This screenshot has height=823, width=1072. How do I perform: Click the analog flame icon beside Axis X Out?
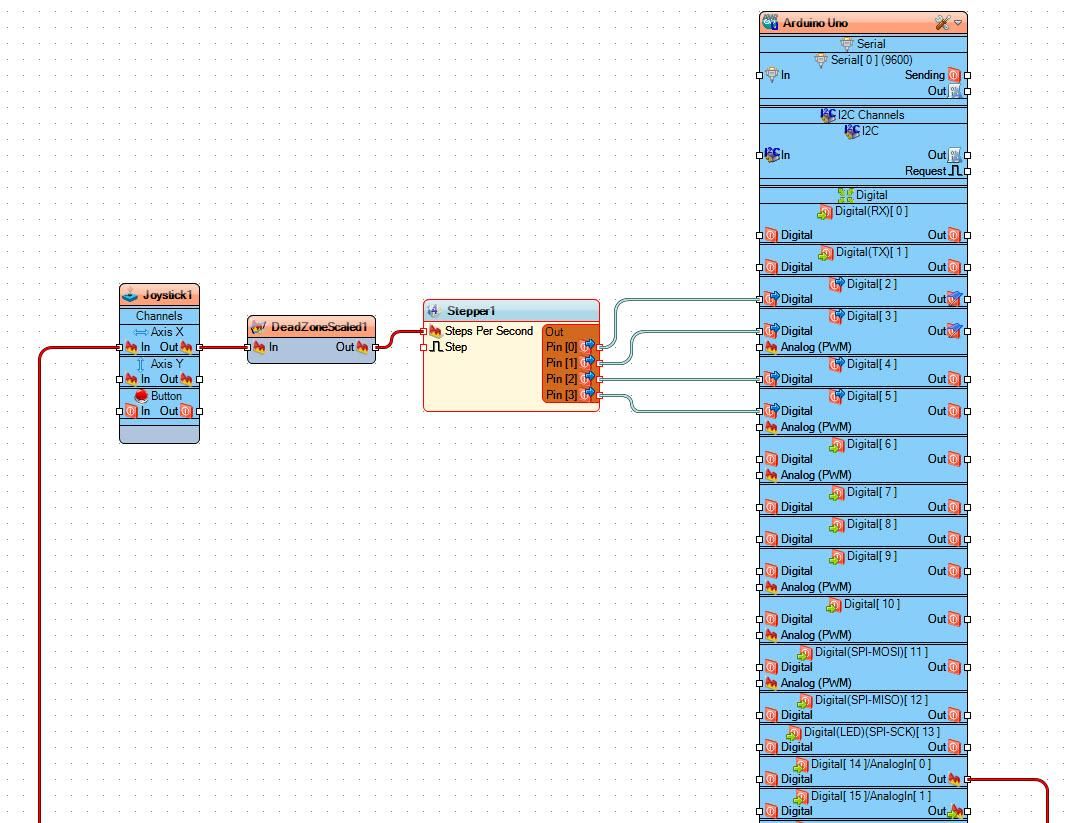pyautogui.click(x=184, y=346)
